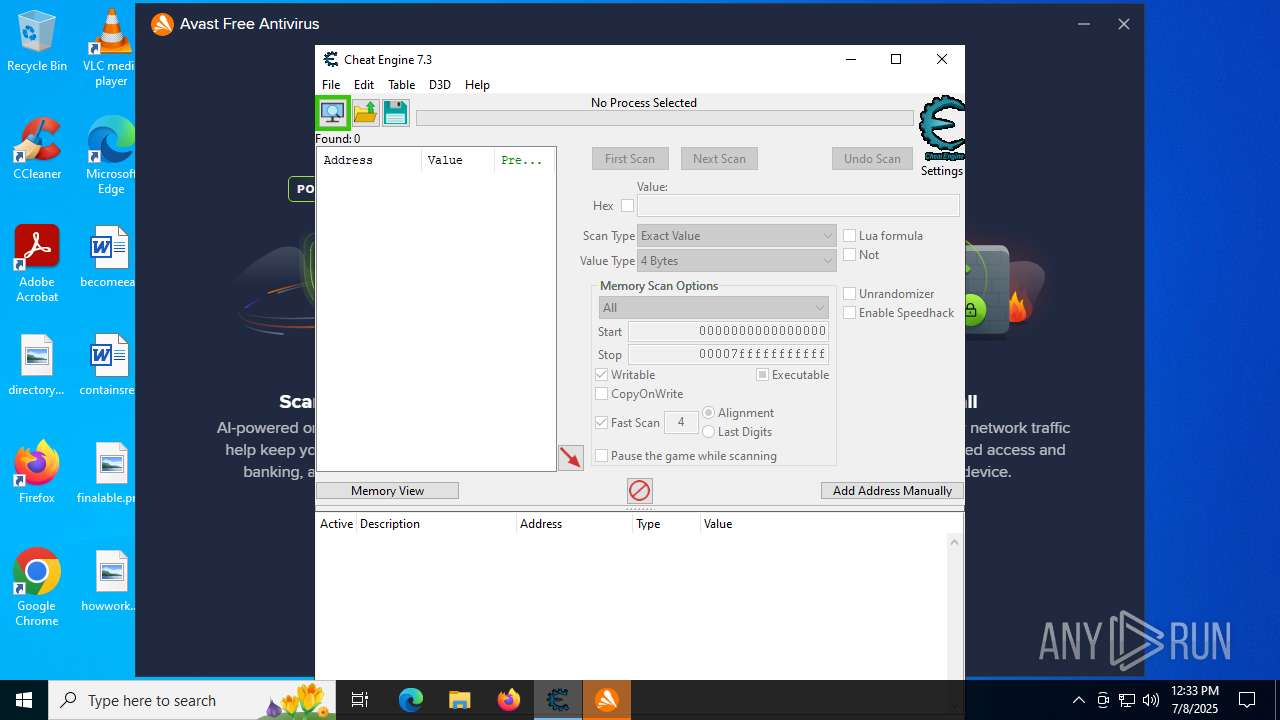Screen dimensions: 1280x720
Task: Open Task View in the taskbar
Action: [x=360, y=700]
